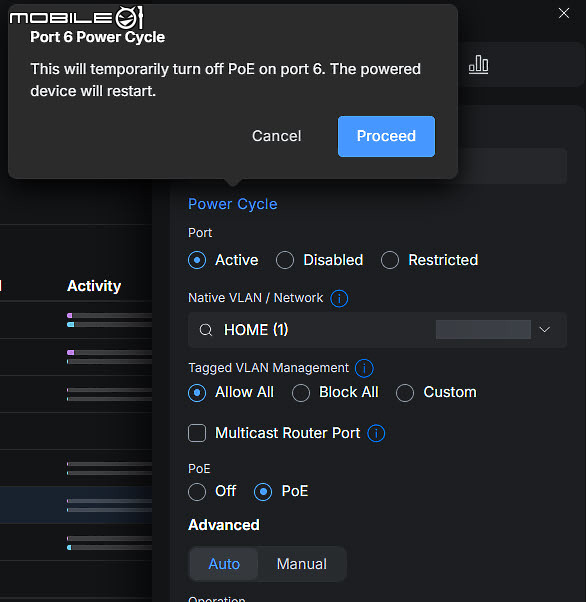The image size is (586, 602).
Task: Select the Active port radio button
Action: (197, 260)
